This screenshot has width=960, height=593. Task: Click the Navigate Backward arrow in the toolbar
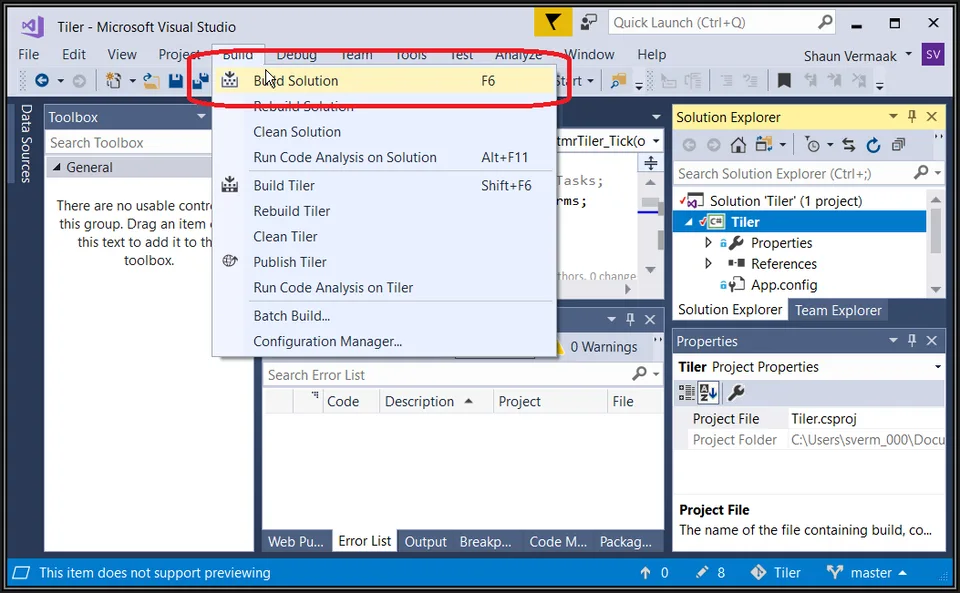42,80
